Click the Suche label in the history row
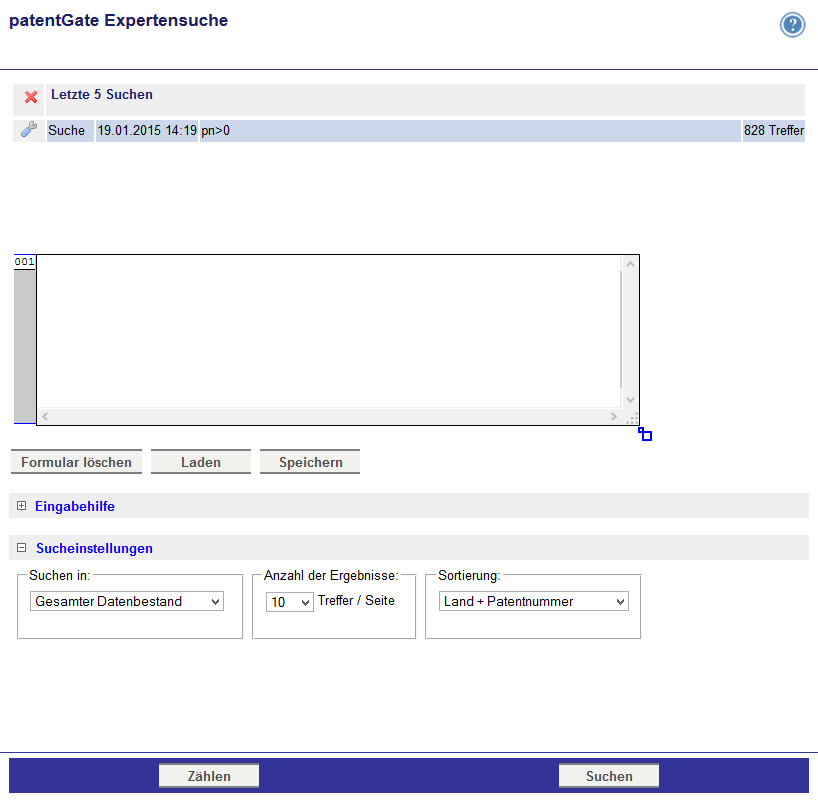Viewport: 818px width, 802px height. tap(66, 130)
